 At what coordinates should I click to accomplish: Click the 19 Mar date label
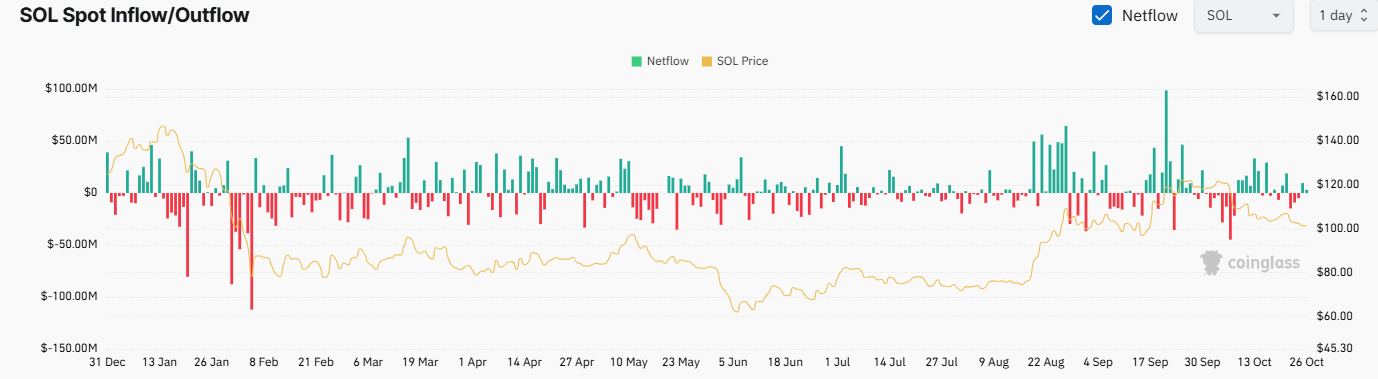point(420,362)
